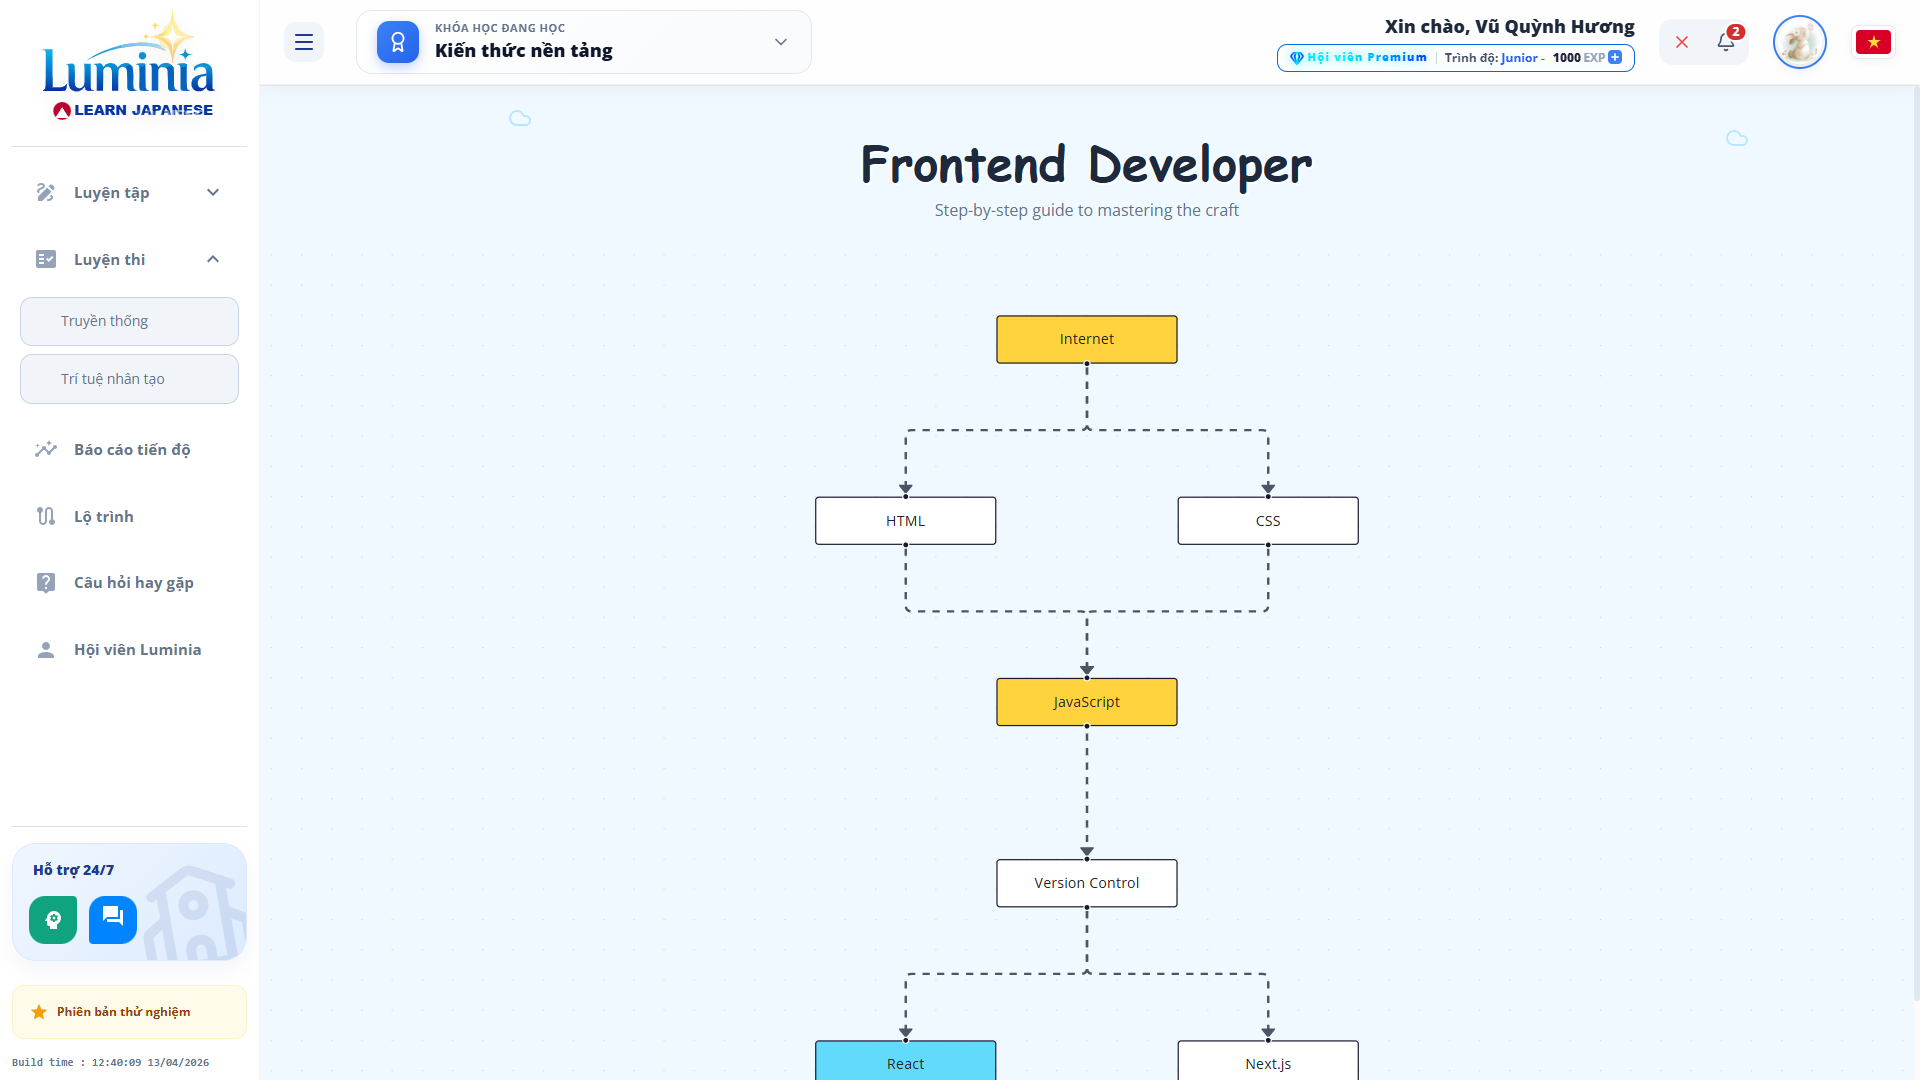Expand the Luyện tập menu chevron
1920x1080 pixels.
pyautogui.click(x=213, y=192)
